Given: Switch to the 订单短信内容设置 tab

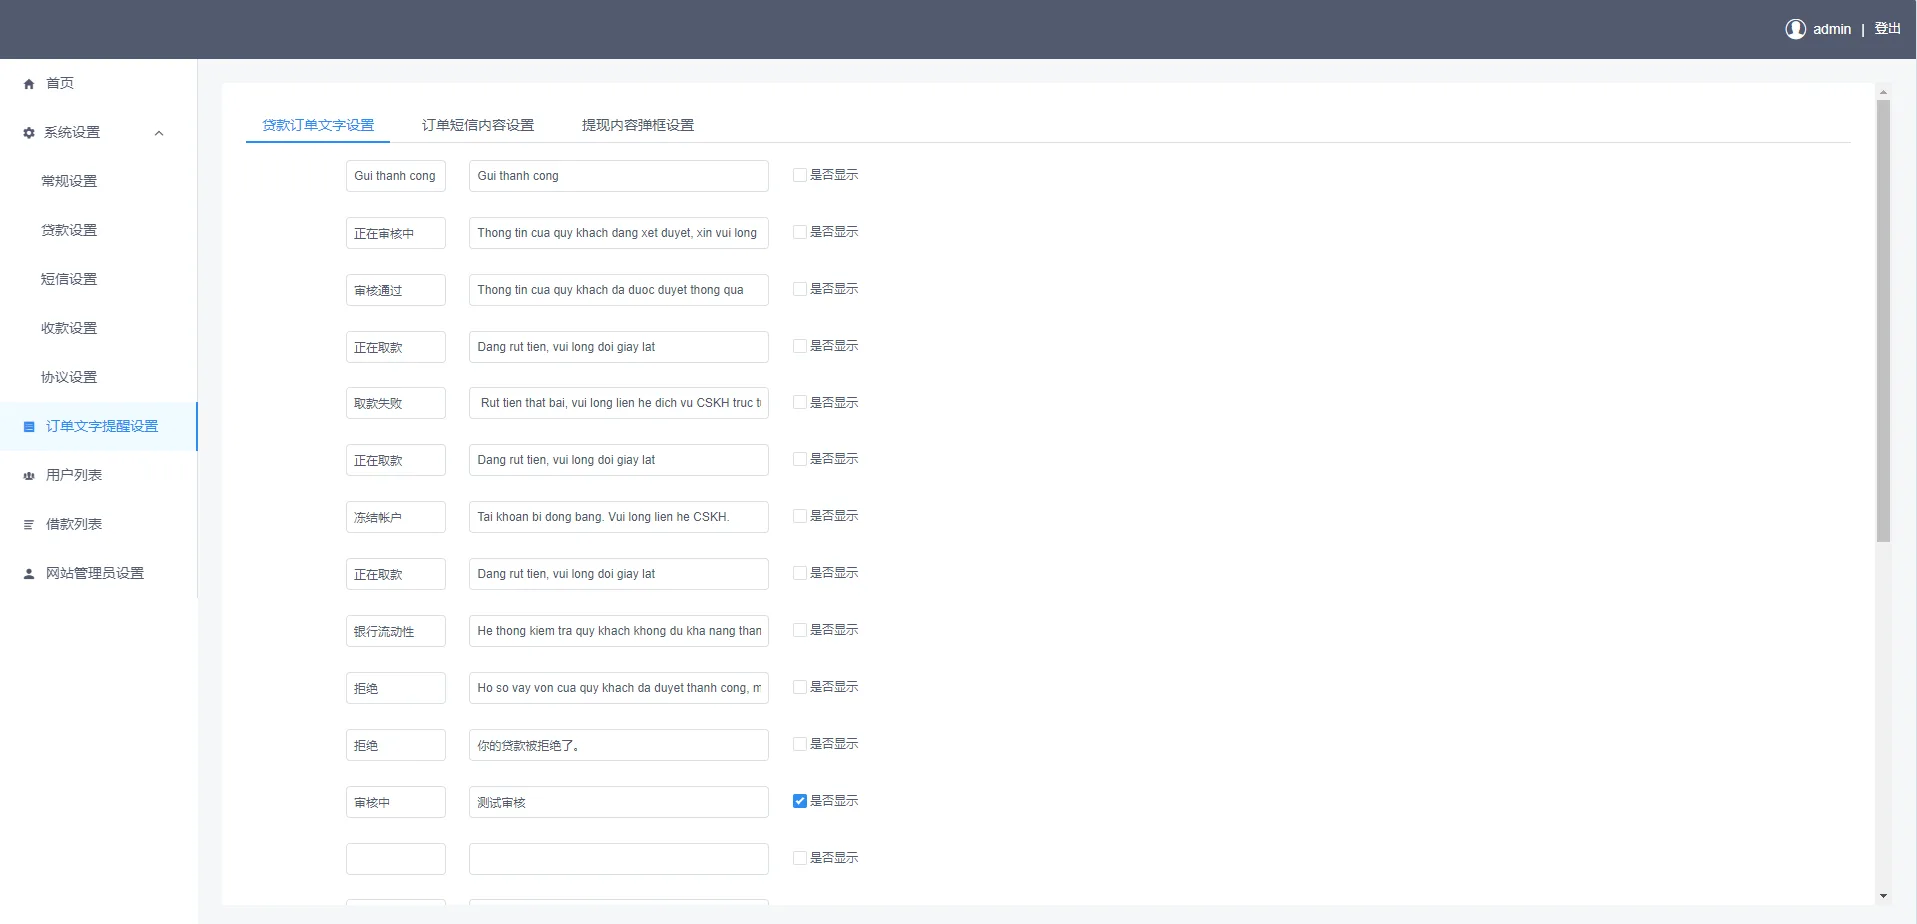Looking at the screenshot, I should coord(477,125).
